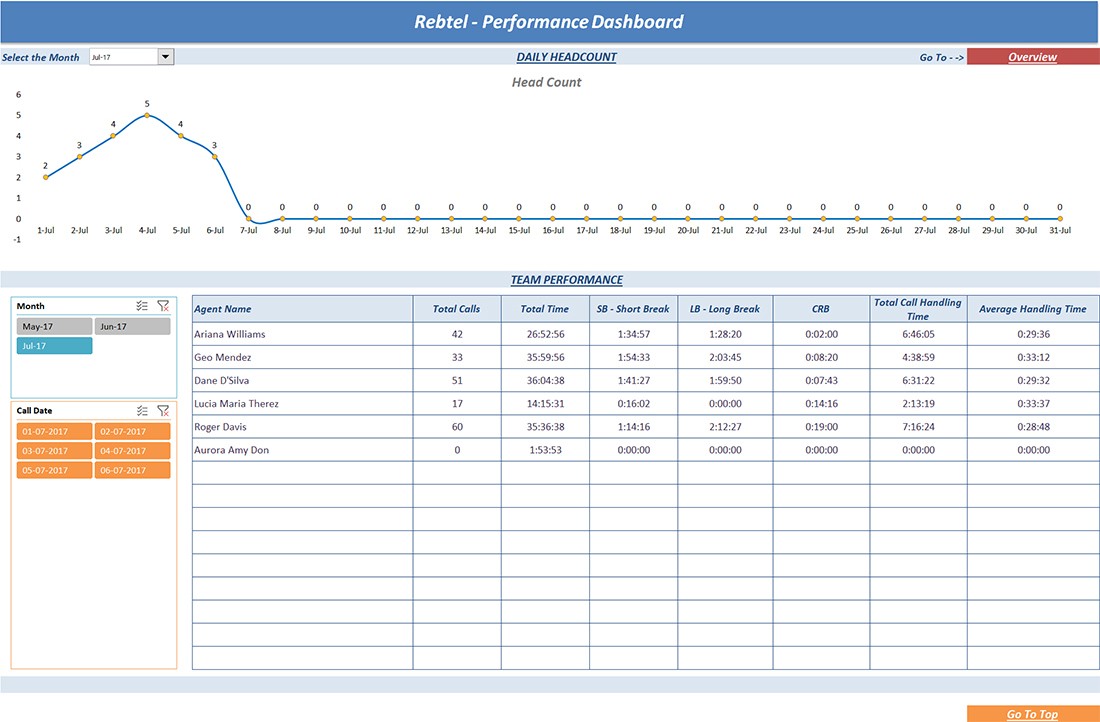Click Ariana Williams' total calls value 42
This screenshot has height=722, width=1100.
pyautogui.click(x=457, y=334)
